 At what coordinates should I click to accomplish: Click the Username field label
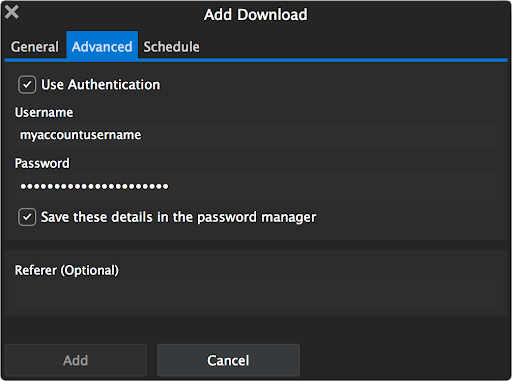tap(44, 113)
